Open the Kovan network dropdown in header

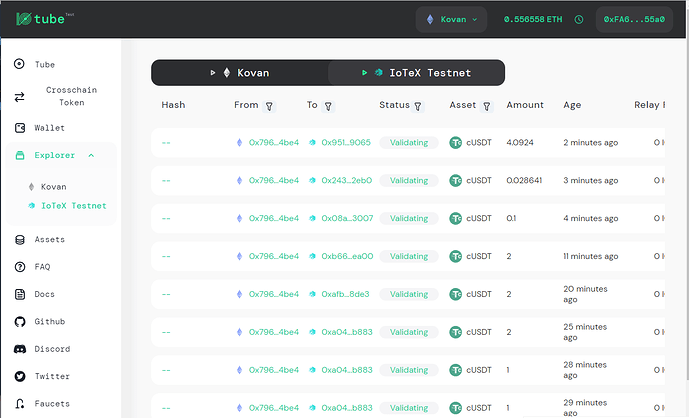[451, 19]
